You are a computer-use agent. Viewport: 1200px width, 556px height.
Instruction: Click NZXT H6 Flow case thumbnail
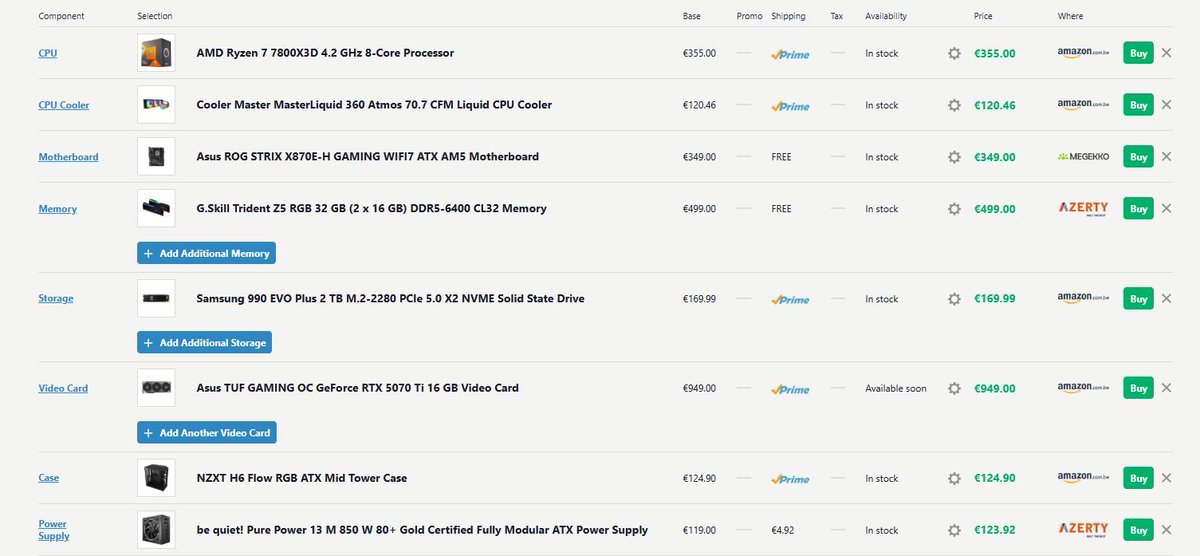point(156,478)
